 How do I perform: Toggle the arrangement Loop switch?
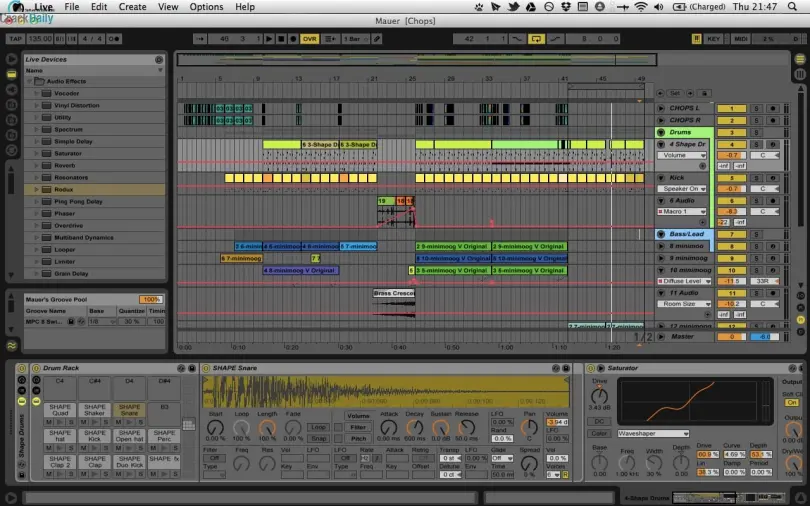536,39
